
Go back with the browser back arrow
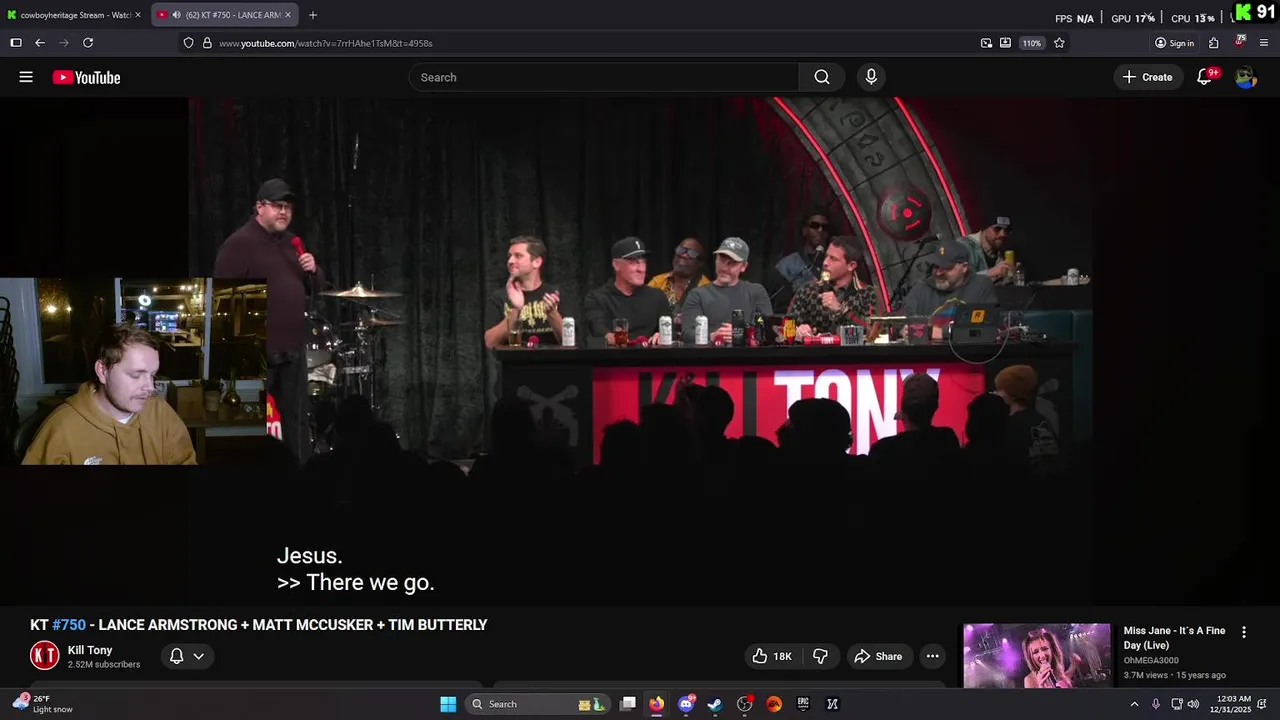(x=40, y=43)
